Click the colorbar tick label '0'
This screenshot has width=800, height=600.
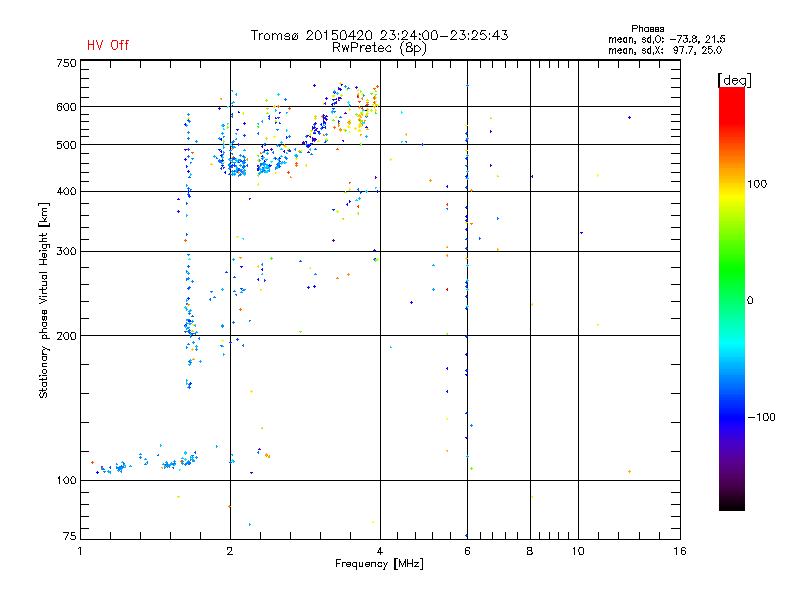750,301
